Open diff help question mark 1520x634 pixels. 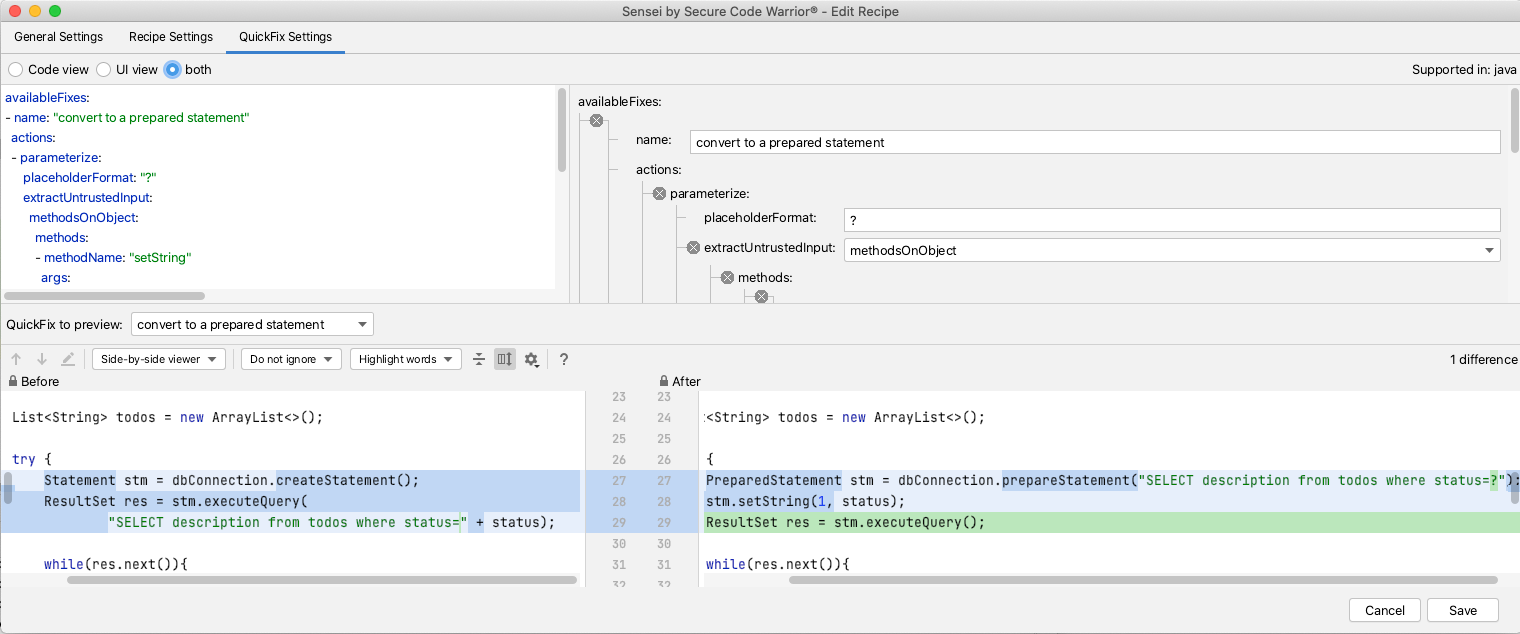pos(564,359)
